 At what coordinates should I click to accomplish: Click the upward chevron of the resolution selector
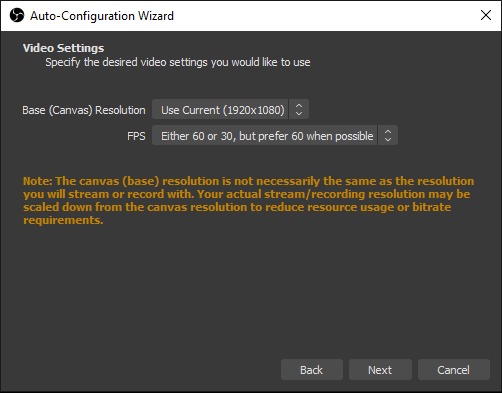(299, 105)
